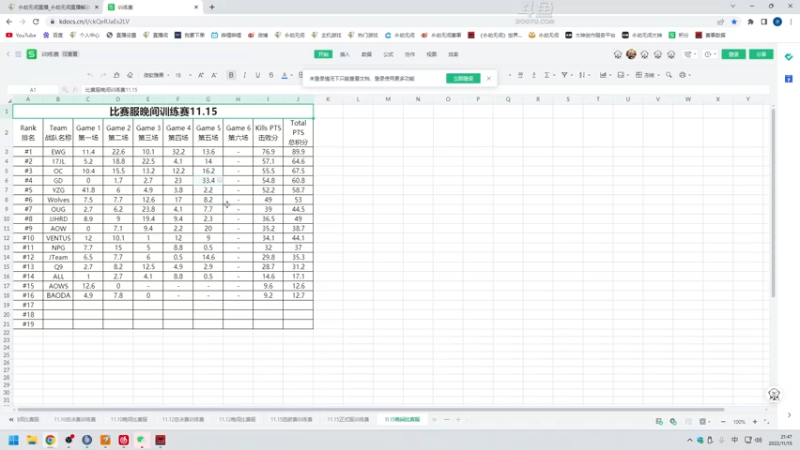Click the green share button at top right
Viewport: 800px width, 450px height.
761,54
